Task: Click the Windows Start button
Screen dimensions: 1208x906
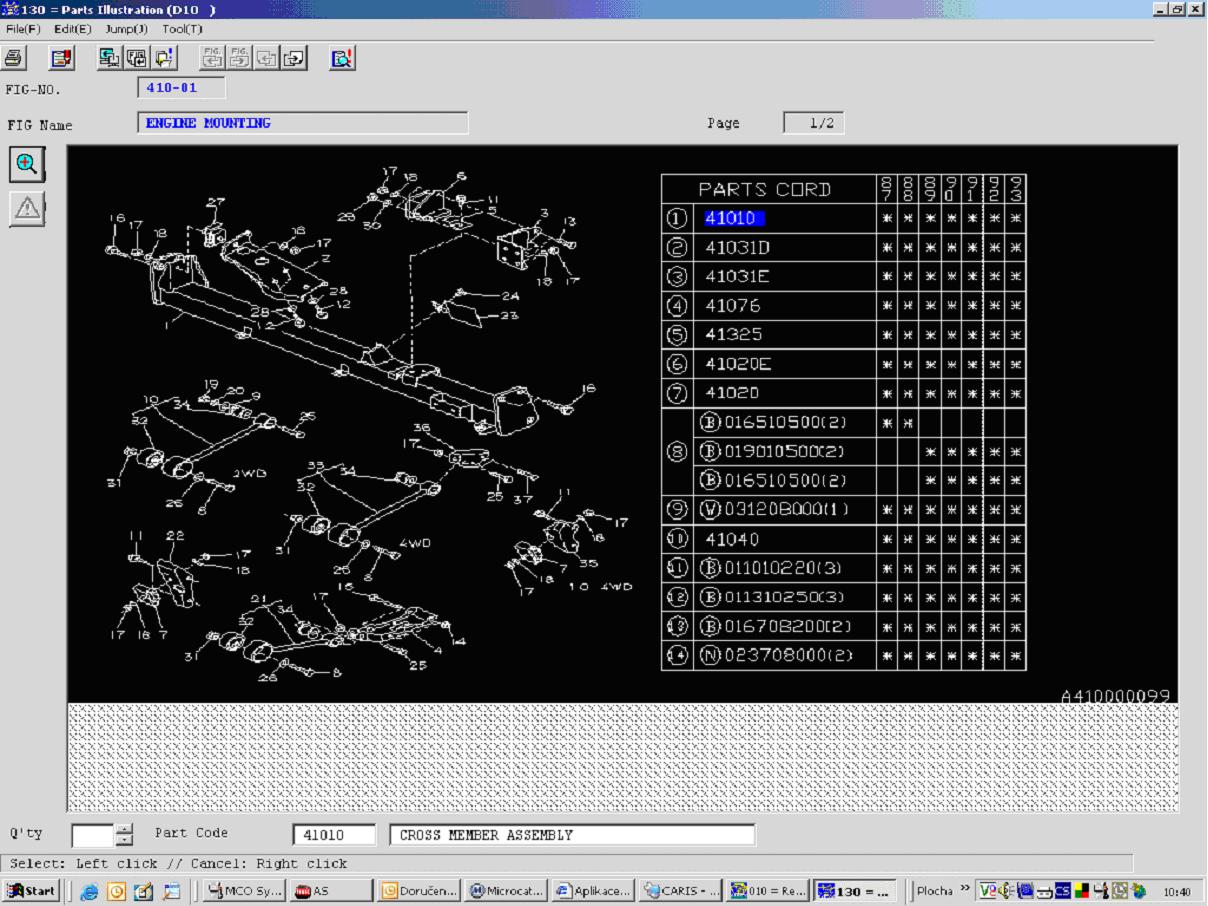Action: [x=32, y=891]
